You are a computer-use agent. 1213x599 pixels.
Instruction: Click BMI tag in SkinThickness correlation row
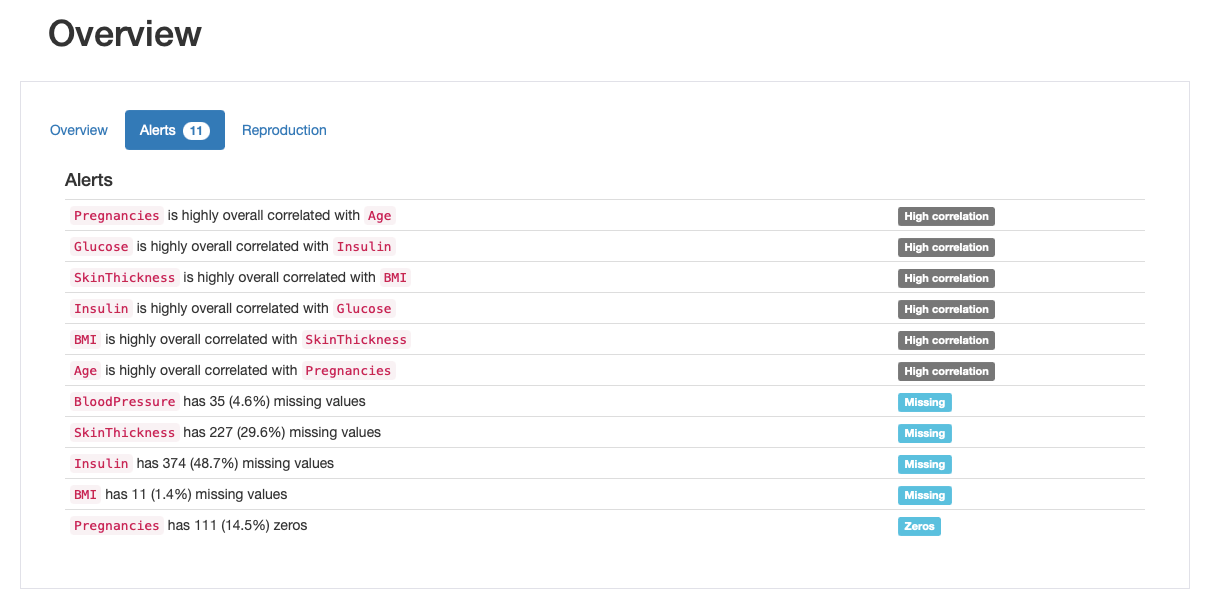(x=395, y=278)
